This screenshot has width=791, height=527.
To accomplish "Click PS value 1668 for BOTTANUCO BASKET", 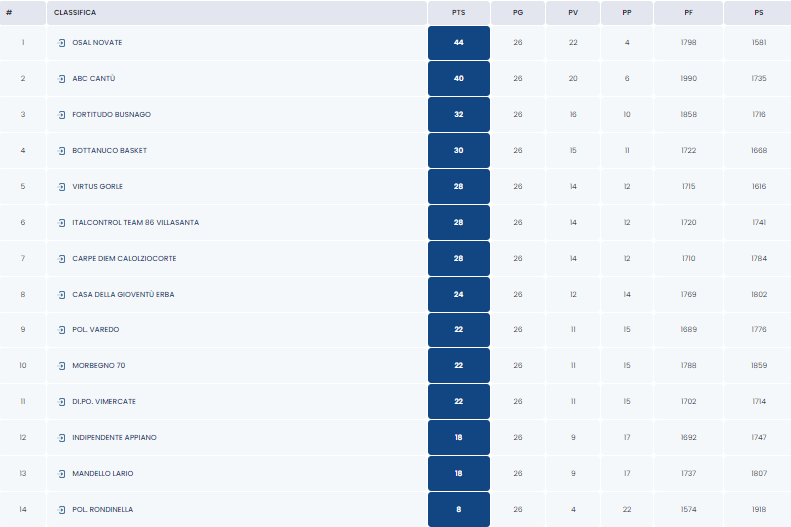I will (759, 150).
